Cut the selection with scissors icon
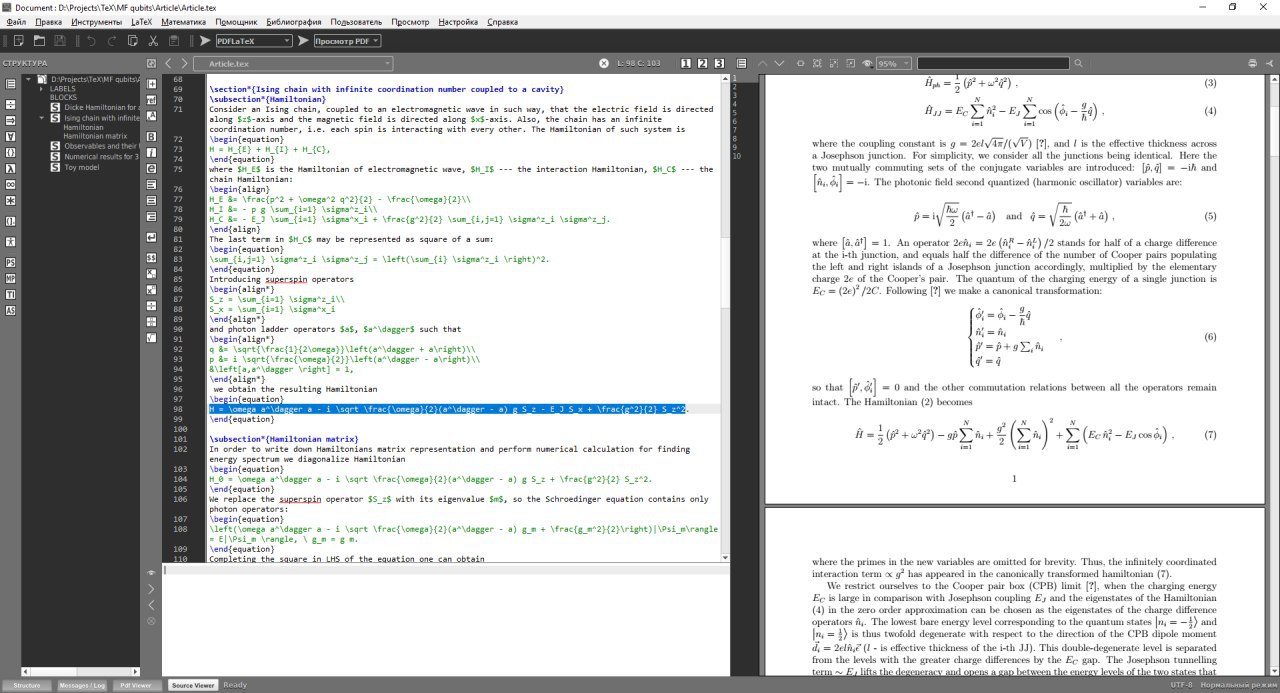This screenshot has height=693, width=1280. pos(153,41)
